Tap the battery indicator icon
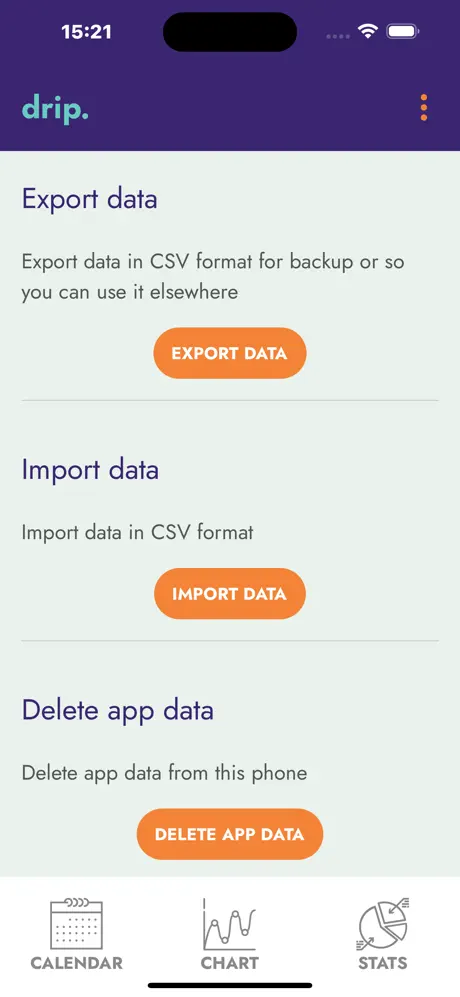460x997 pixels. click(x=402, y=31)
